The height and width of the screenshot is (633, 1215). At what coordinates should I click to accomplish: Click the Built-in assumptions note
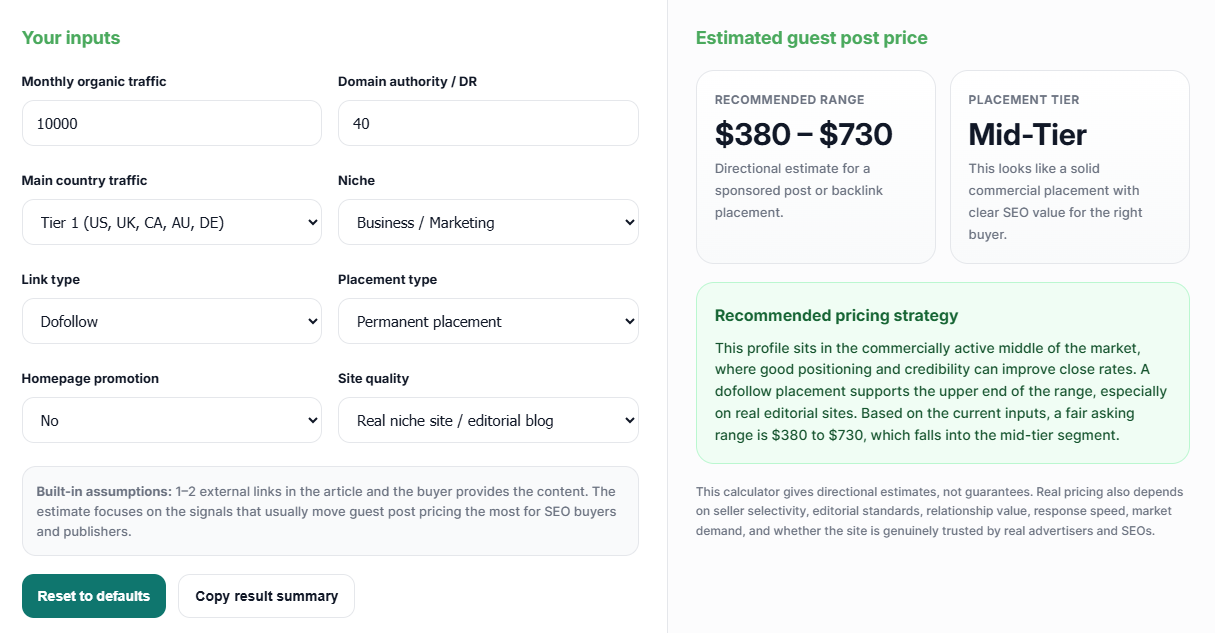point(329,511)
